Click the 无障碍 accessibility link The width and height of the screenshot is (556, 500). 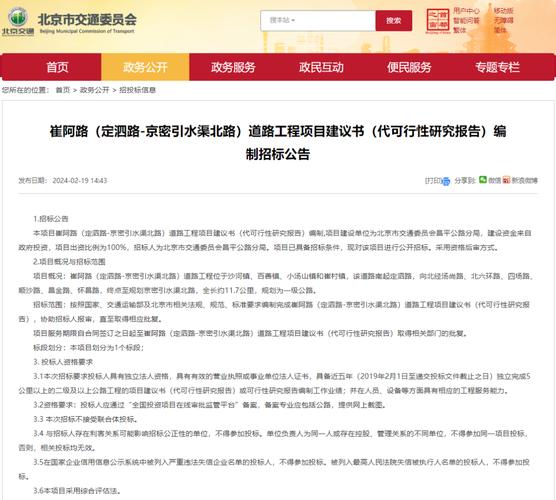[x=504, y=21]
